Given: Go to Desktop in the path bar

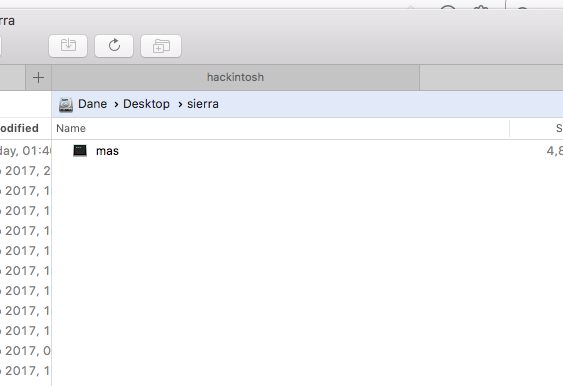Looking at the screenshot, I should 146,104.
